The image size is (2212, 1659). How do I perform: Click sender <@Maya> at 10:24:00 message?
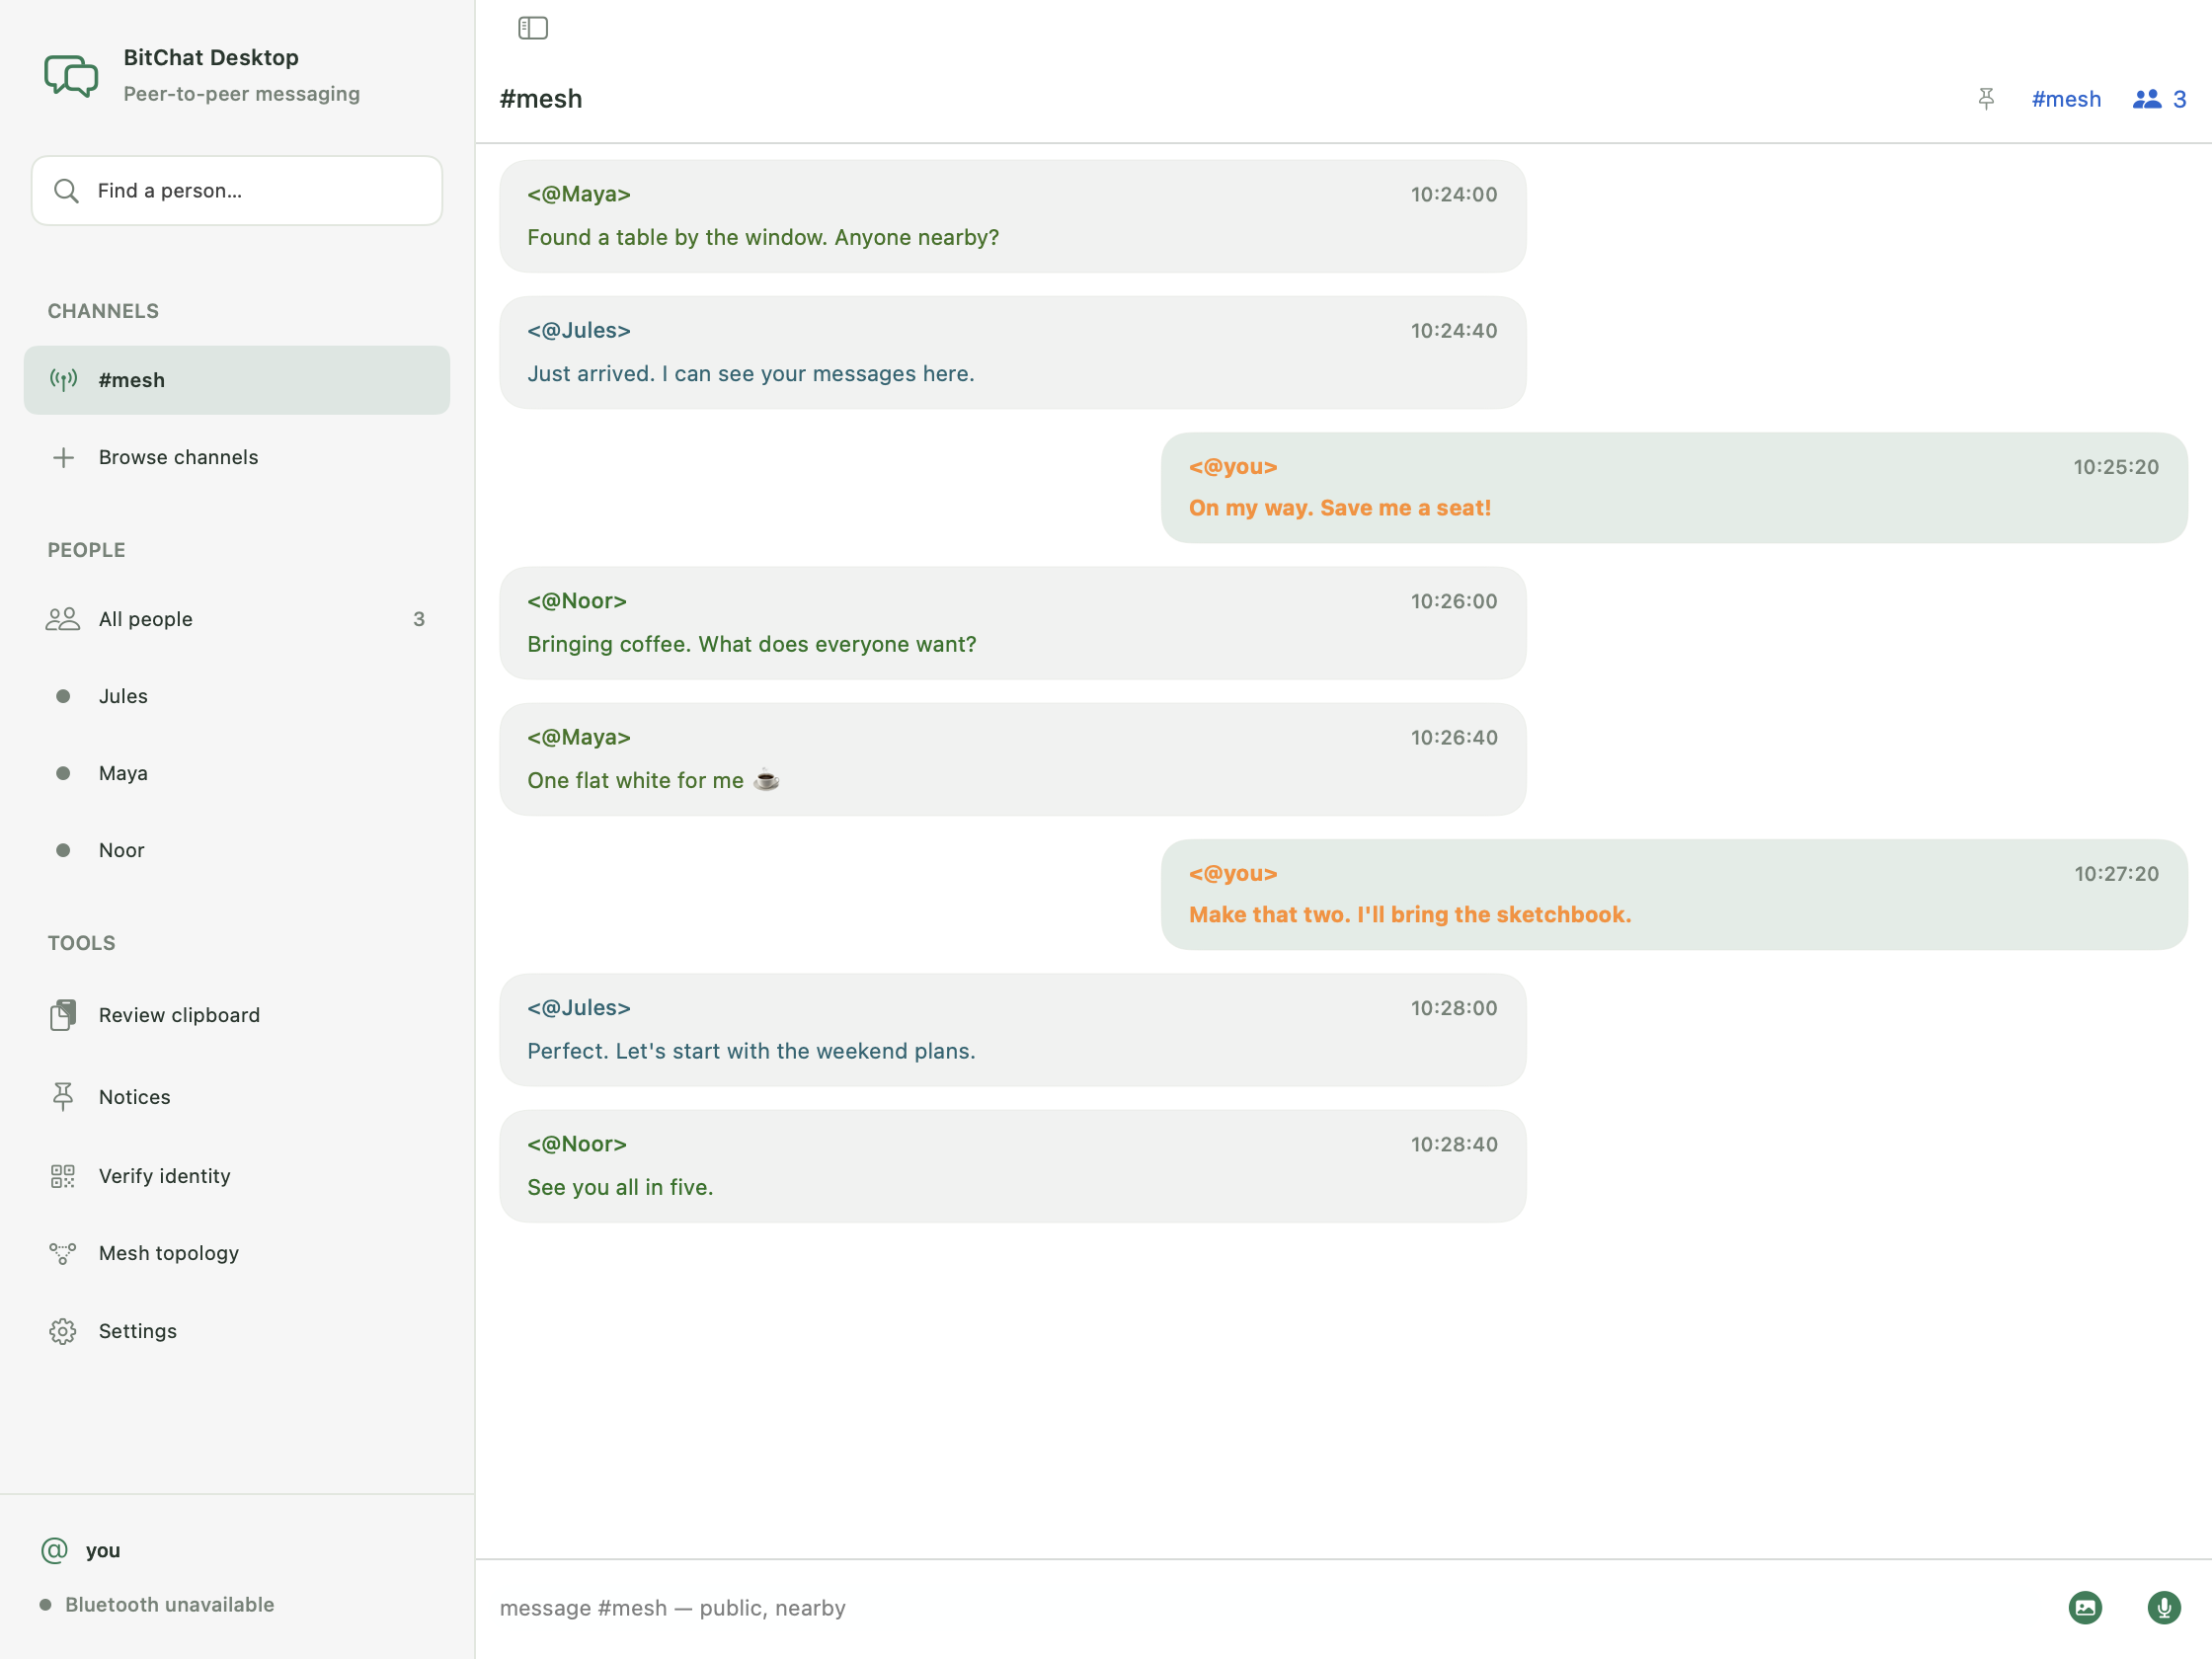579,194
